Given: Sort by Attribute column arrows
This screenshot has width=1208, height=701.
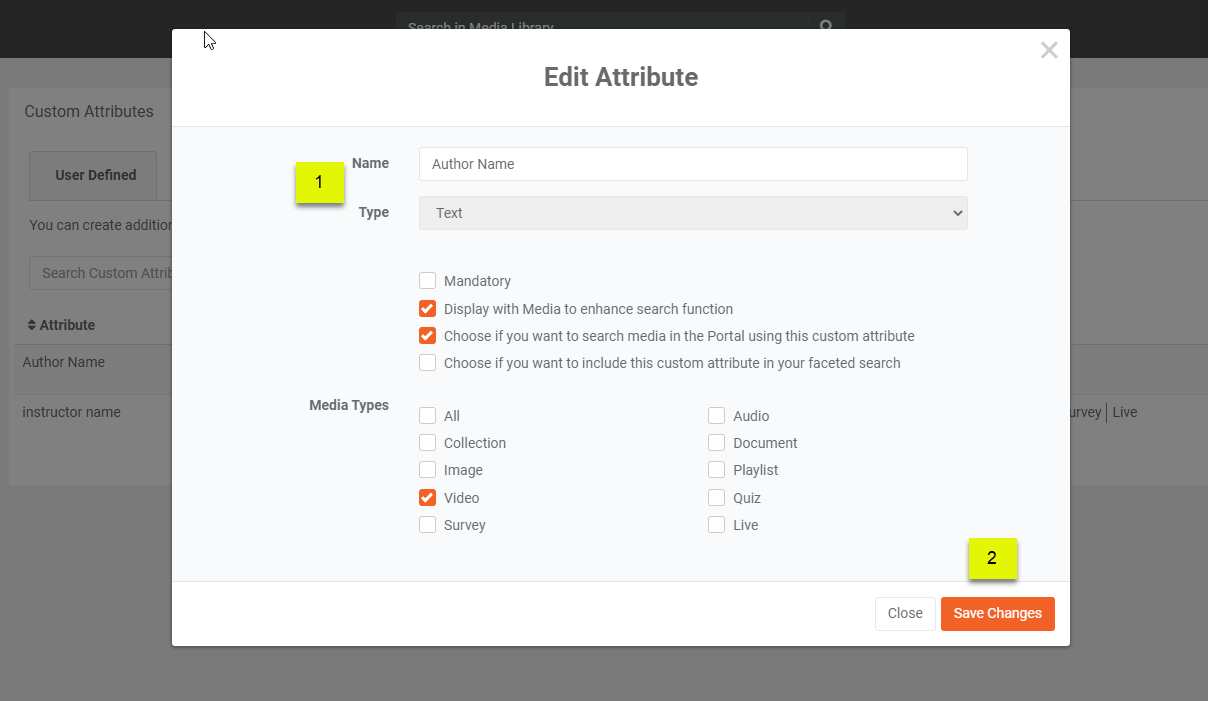Looking at the screenshot, I should 31,325.
